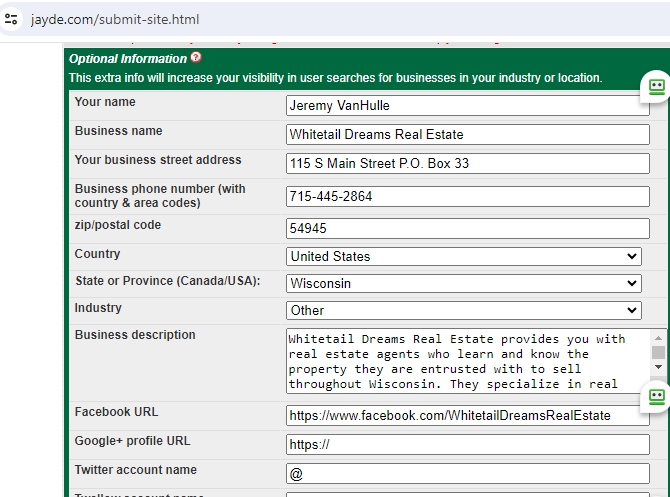
Task: Click the Business description scrollbar thumb
Action: coord(658,352)
